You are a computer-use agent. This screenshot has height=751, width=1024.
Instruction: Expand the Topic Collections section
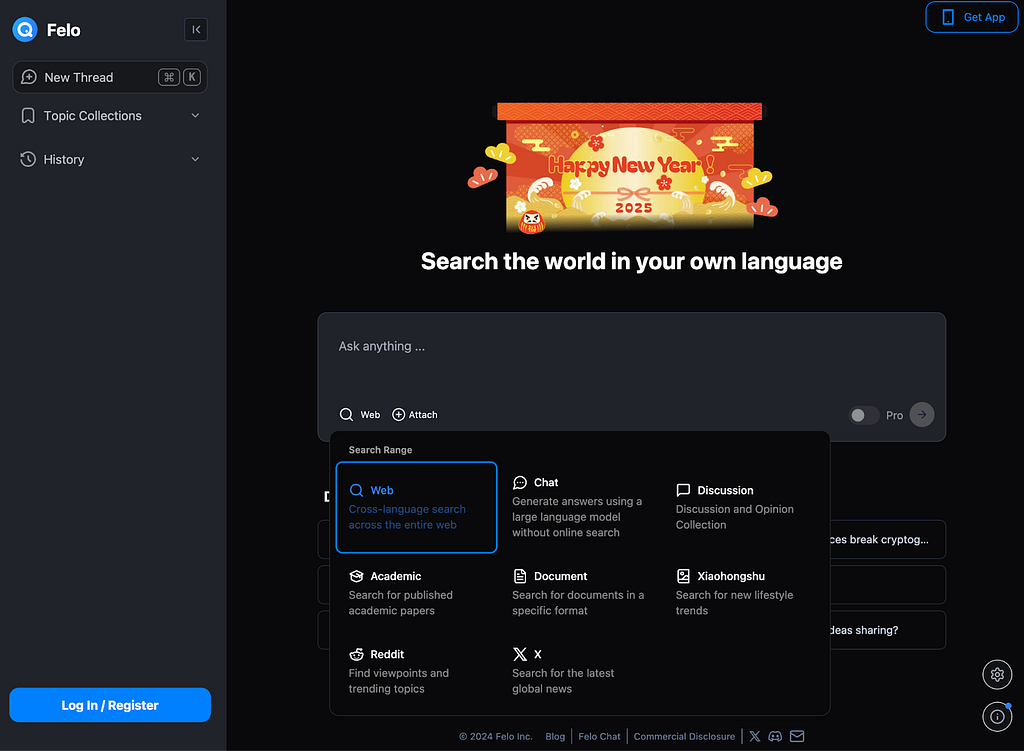(110, 116)
